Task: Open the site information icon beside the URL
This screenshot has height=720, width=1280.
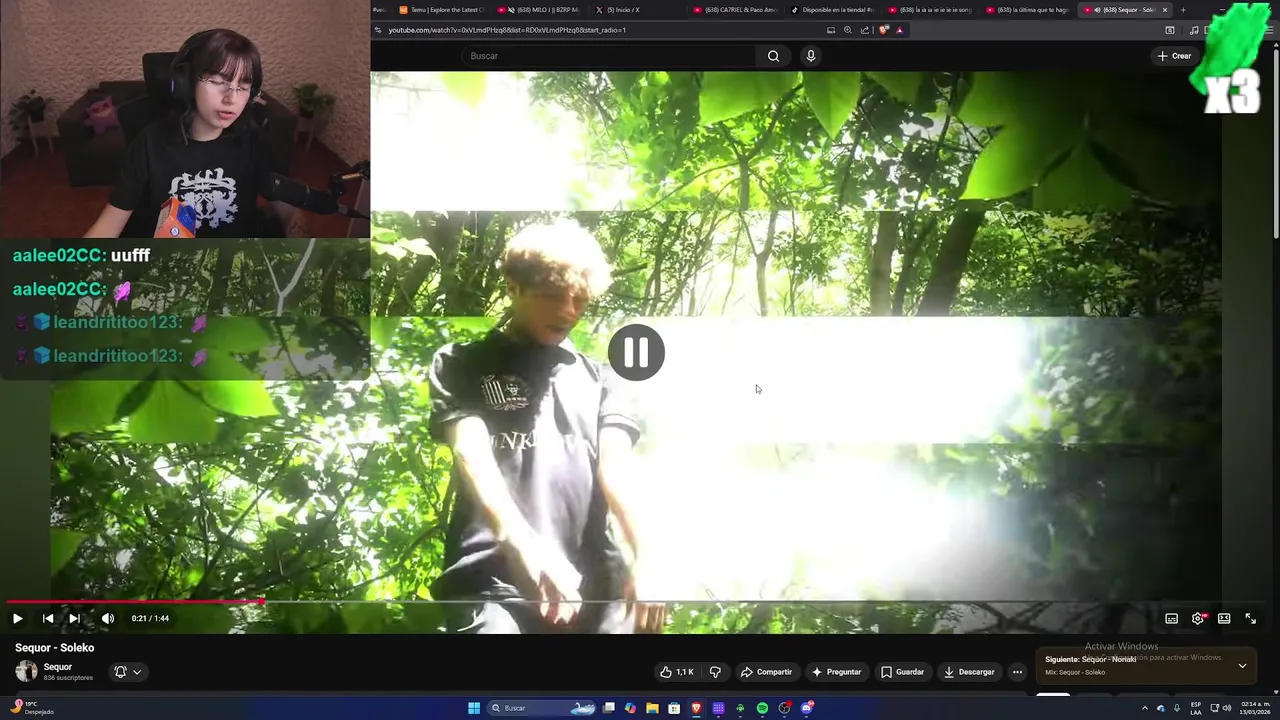Action: [x=378, y=30]
